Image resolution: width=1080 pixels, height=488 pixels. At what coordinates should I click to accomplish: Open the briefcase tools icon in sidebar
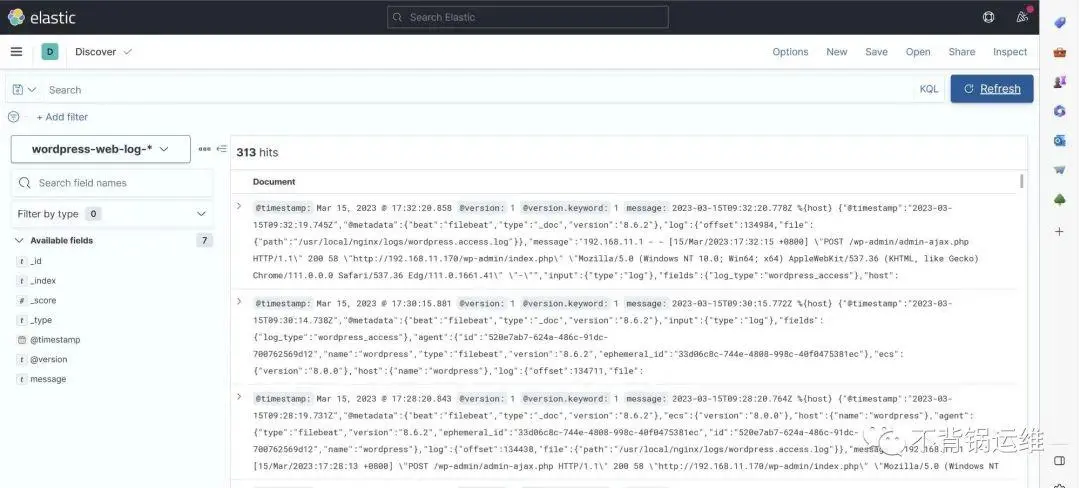1060,52
